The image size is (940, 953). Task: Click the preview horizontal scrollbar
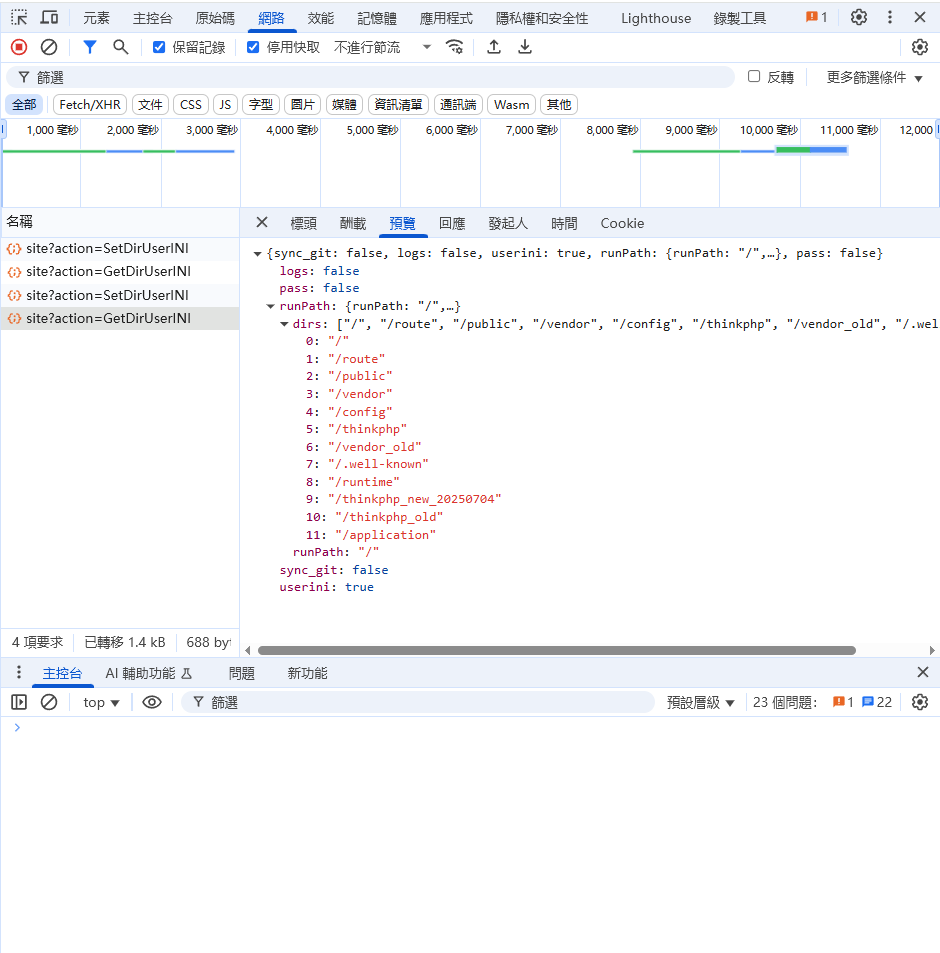pos(557,650)
